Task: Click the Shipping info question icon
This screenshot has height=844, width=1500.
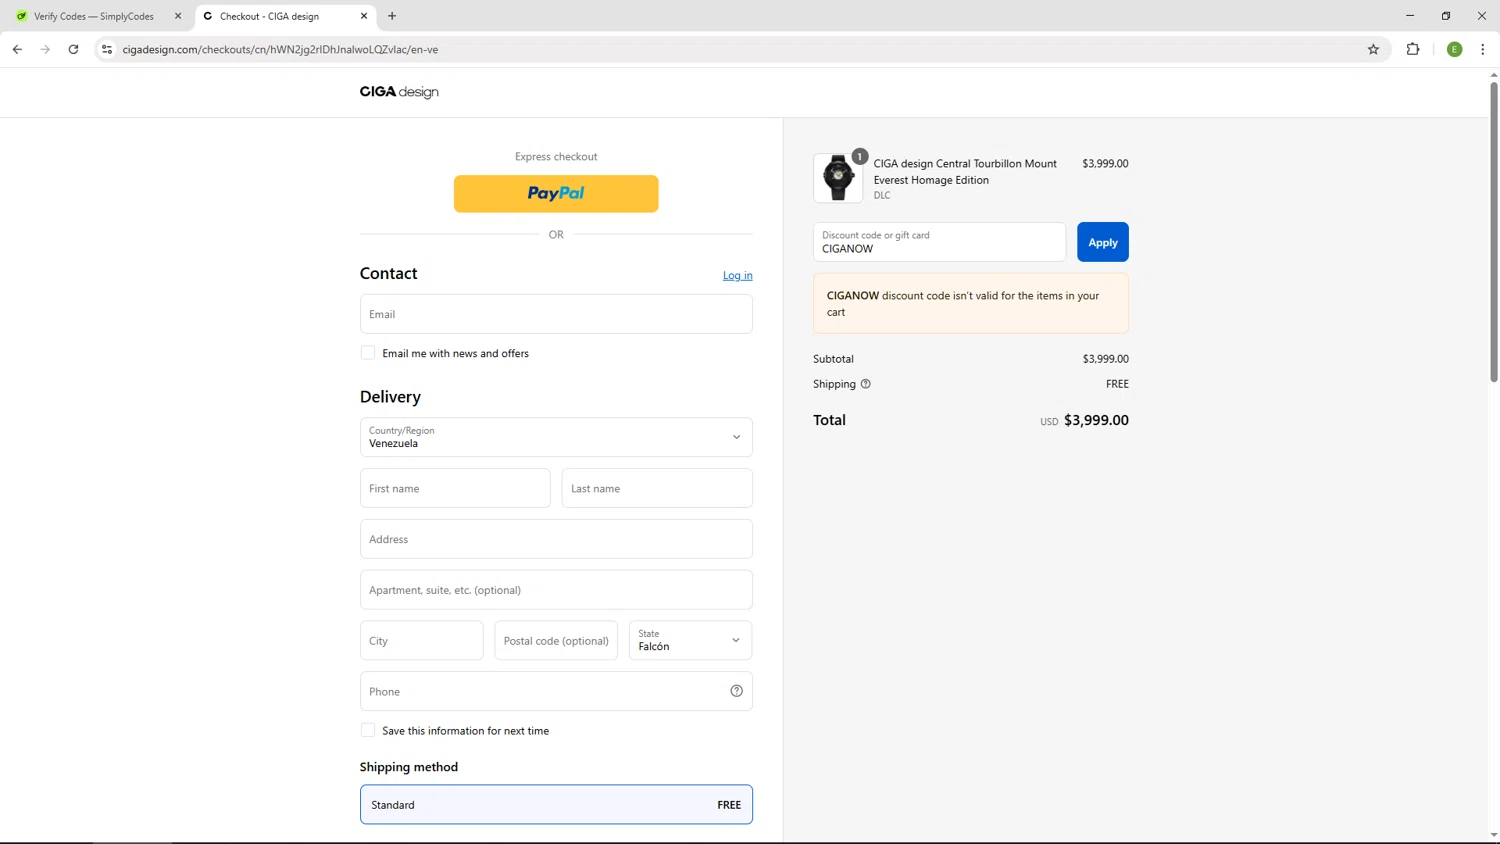Action: (x=866, y=384)
